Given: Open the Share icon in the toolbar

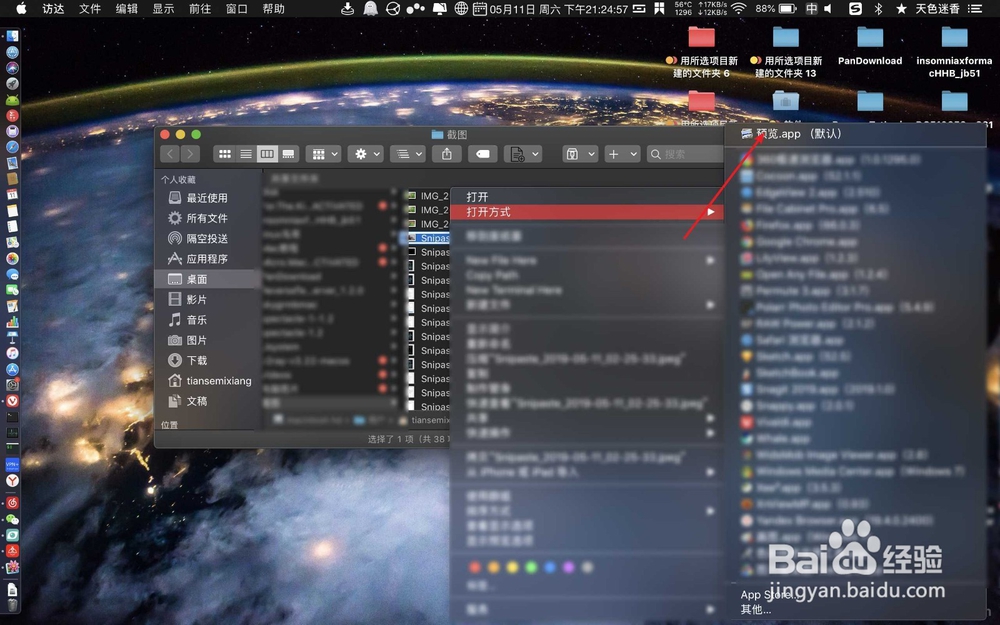Looking at the screenshot, I should point(446,152).
